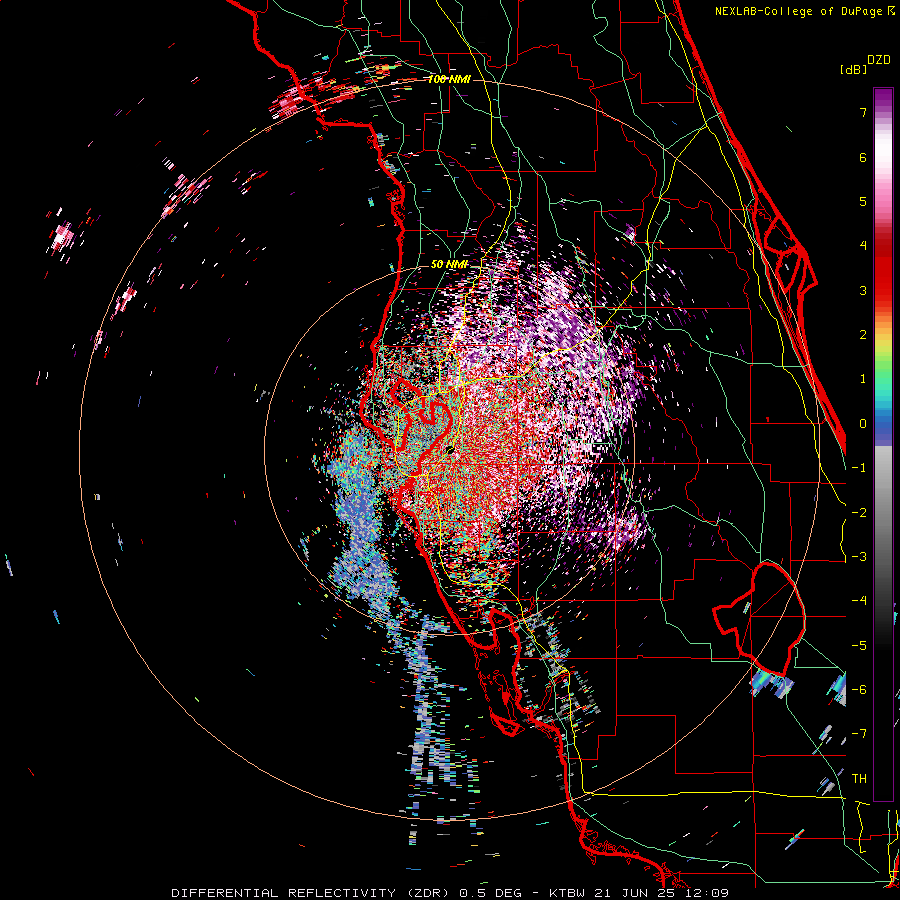Image resolution: width=900 pixels, height=900 pixels.
Task: Click the -7 value on the color scale
Action: pyautogui.click(x=859, y=734)
